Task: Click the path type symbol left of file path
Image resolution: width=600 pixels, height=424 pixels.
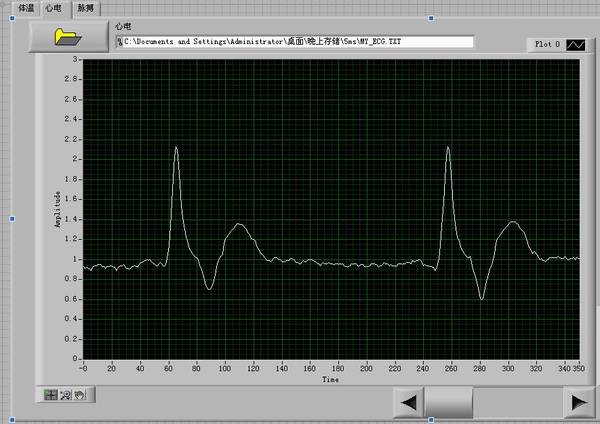Action: (119, 43)
